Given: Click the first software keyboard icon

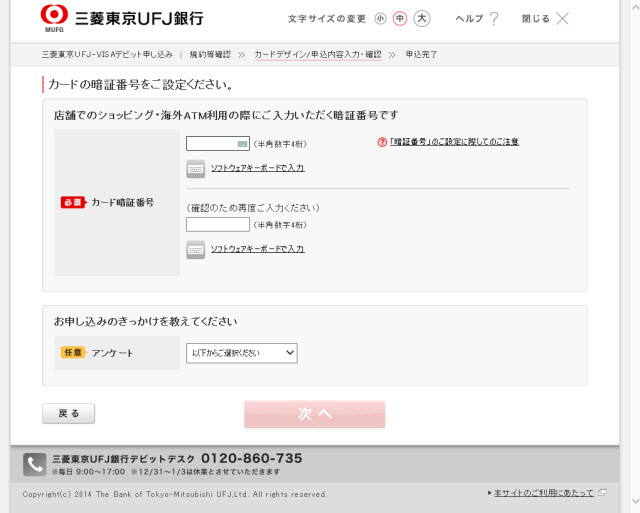Looking at the screenshot, I should point(196,169).
